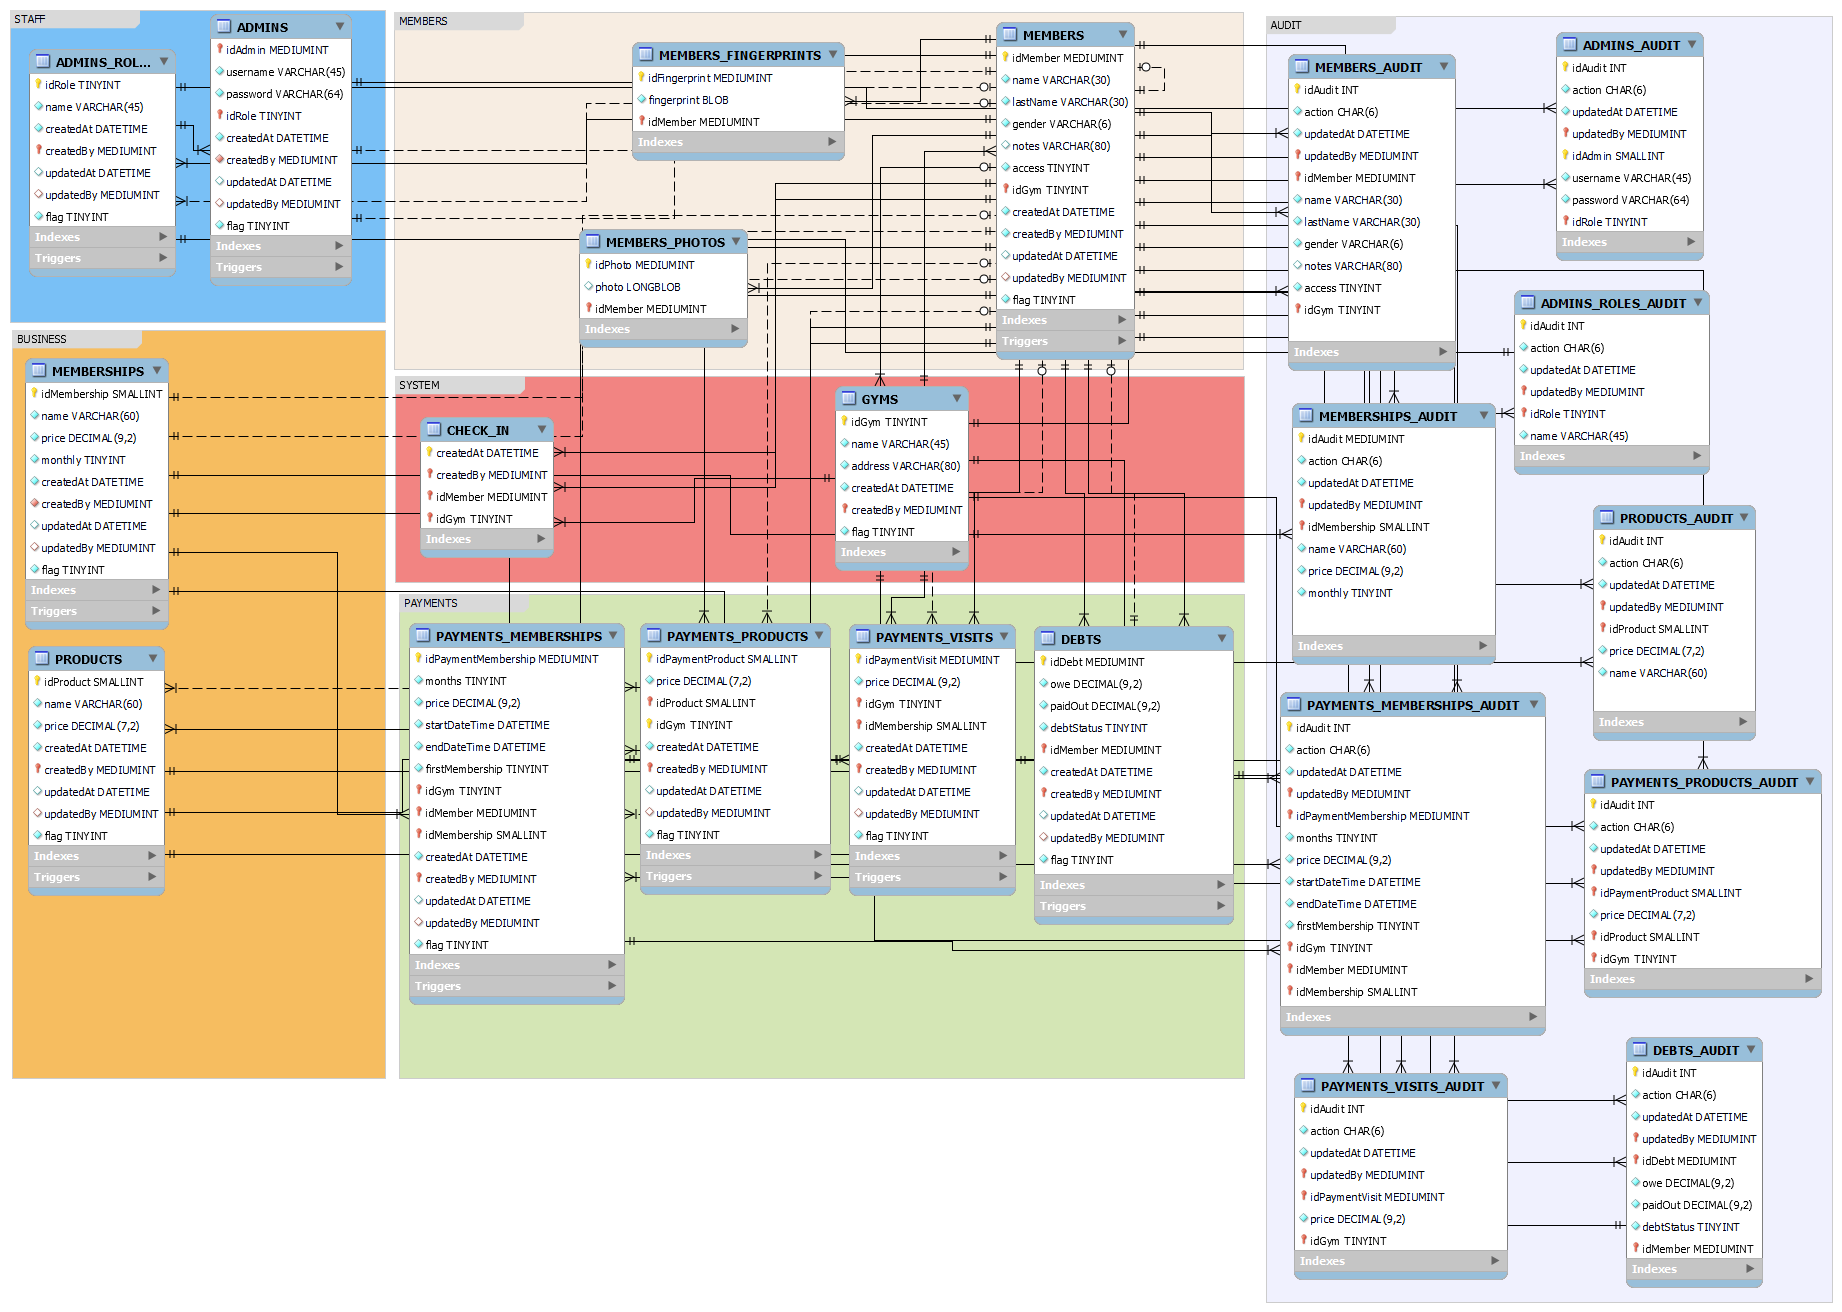Click the MEMBERS table header icon
1842x1312 pixels.
click(1010, 34)
